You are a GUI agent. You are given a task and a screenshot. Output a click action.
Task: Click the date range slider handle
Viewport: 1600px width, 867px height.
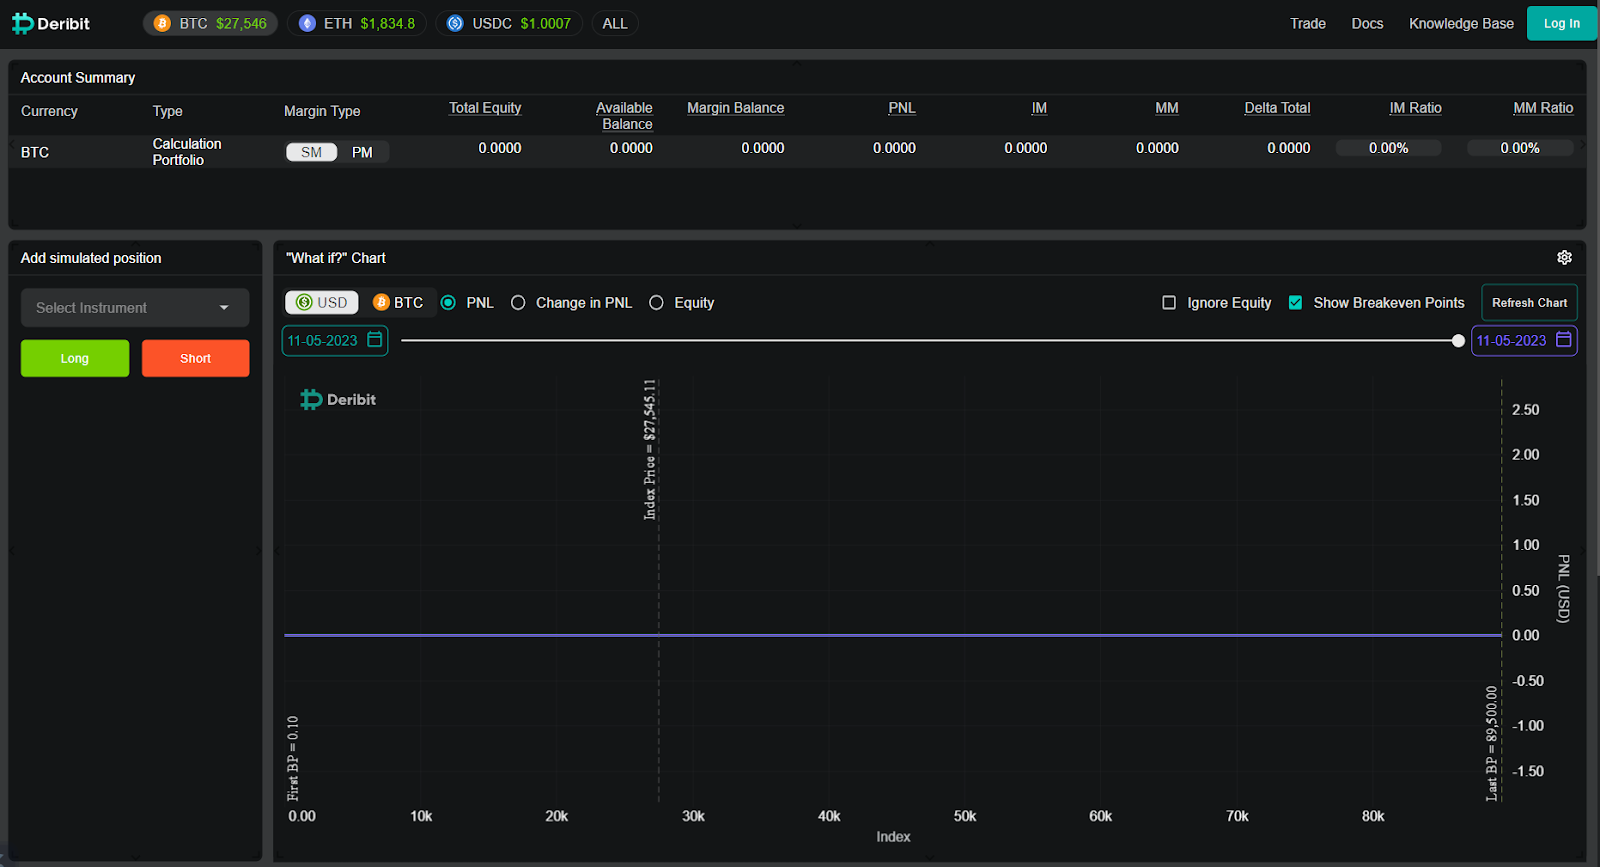[x=1458, y=341]
